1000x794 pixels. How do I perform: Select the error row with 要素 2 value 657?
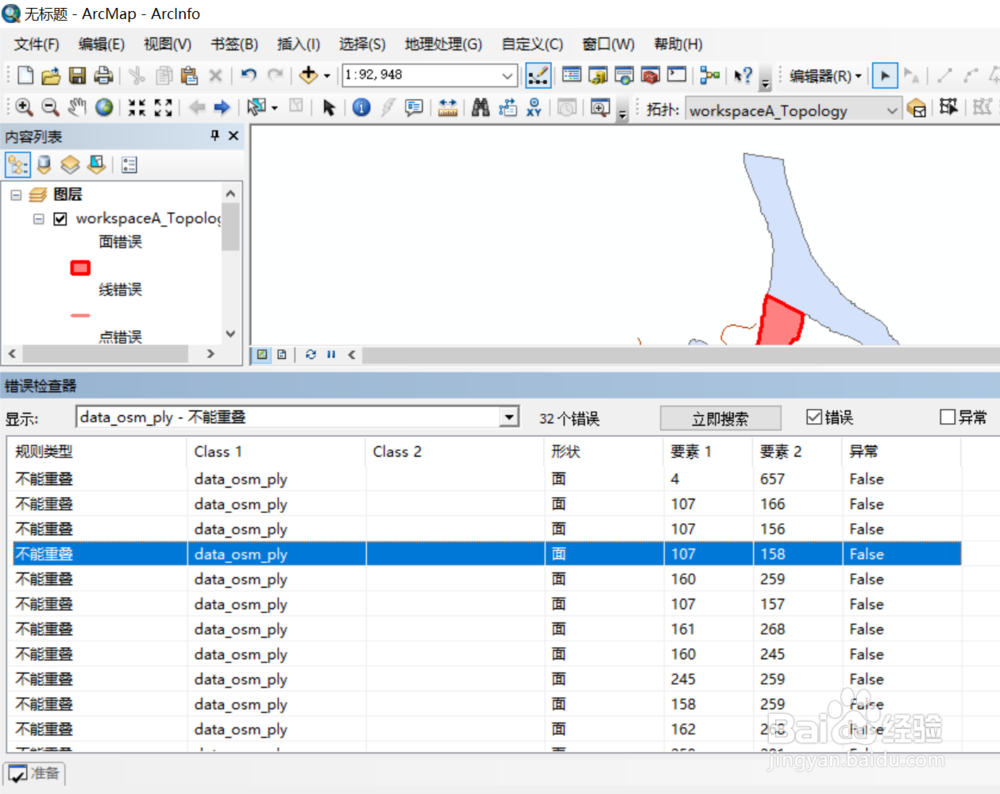487,479
